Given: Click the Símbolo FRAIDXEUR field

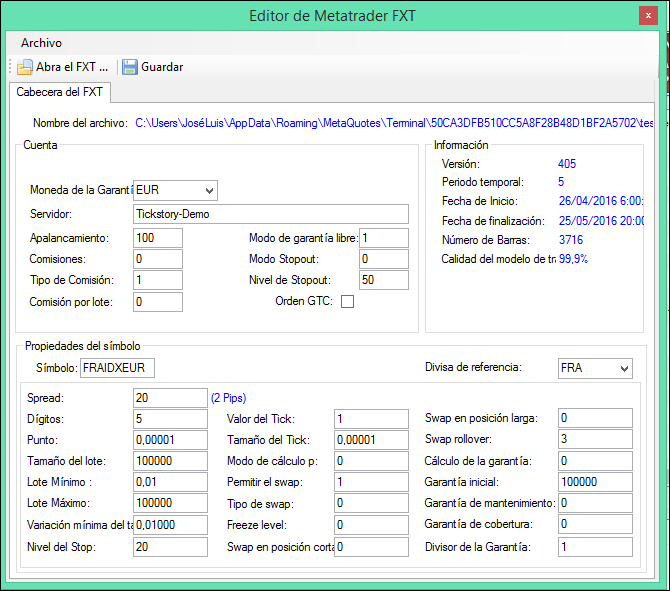Looking at the screenshot, I should [117, 369].
